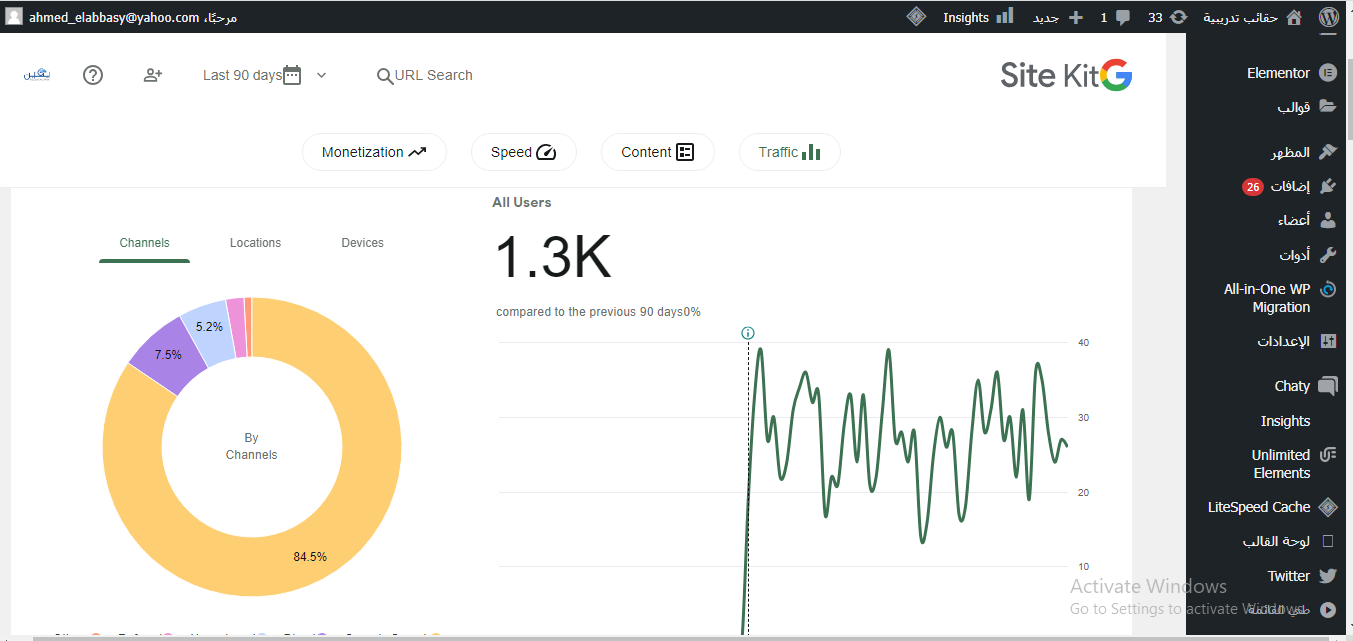Image resolution: width=1353 pixels, height=641 pixels.
Task: Jump to the Monetization section
Action: point(374,152)
